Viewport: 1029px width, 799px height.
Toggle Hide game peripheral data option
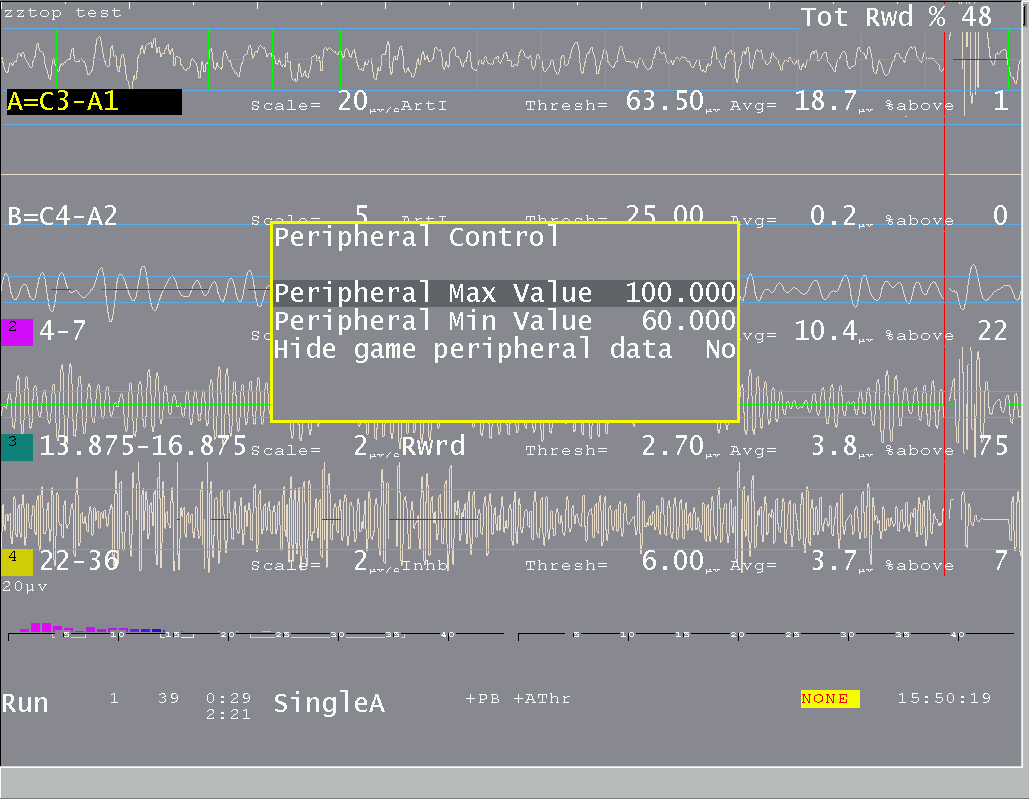tap(505, 349)
